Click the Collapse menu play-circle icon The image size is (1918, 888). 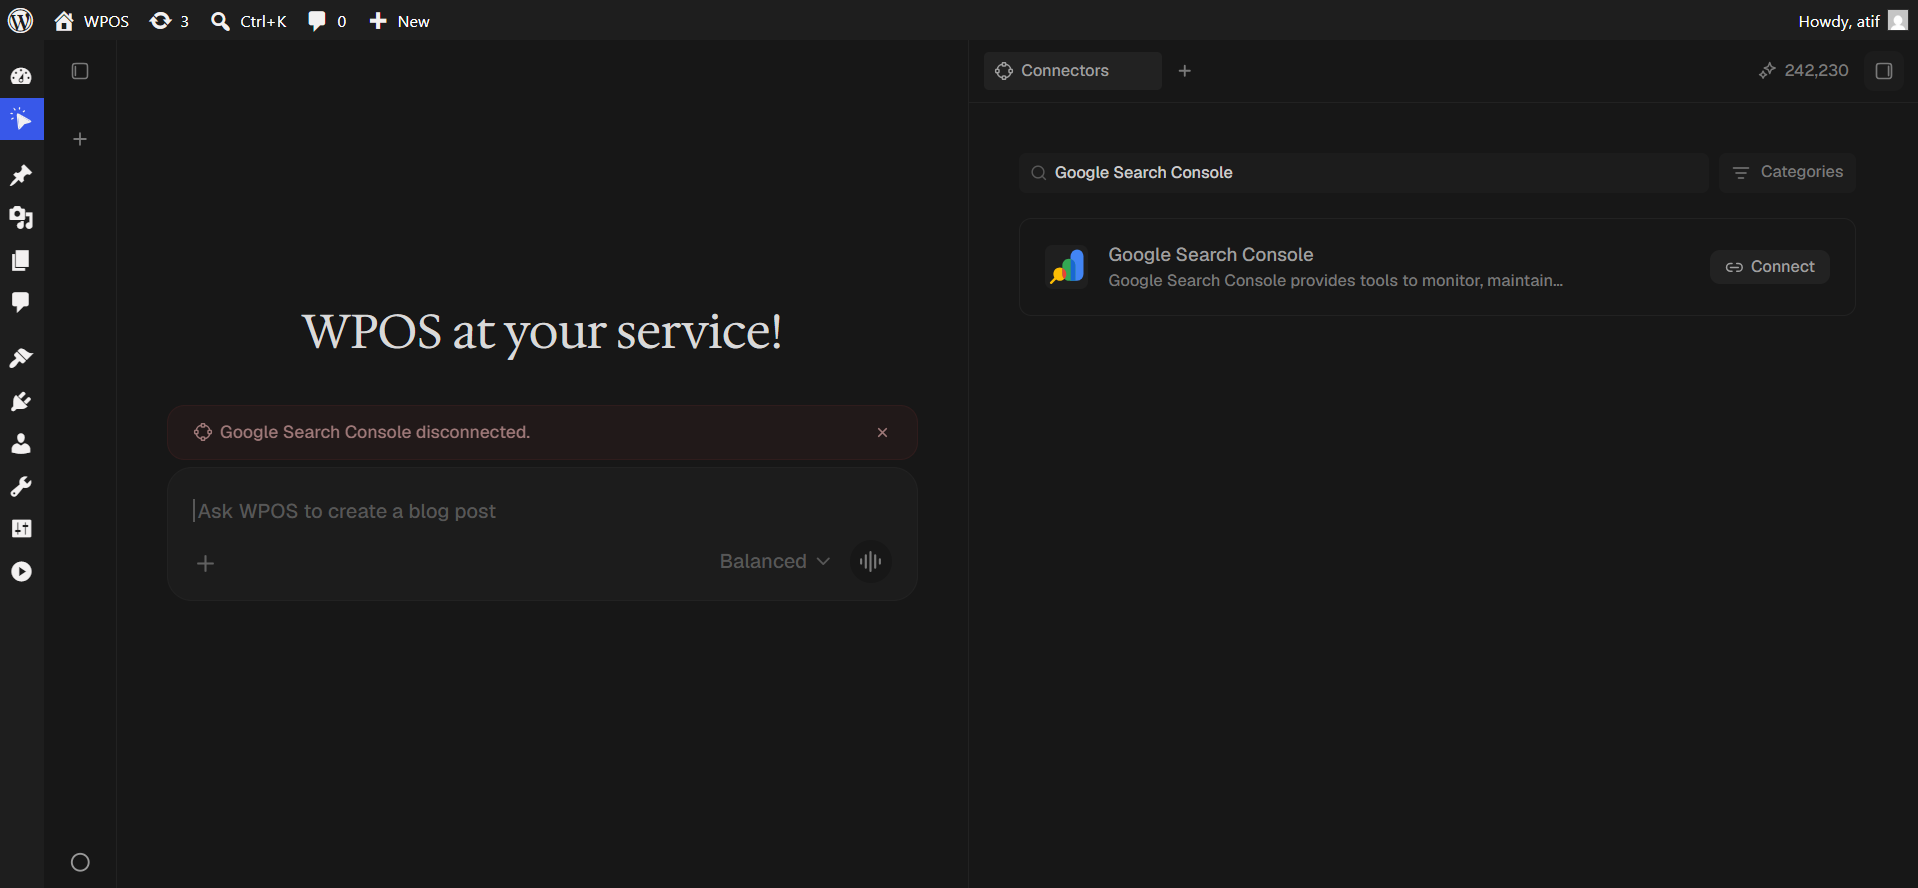tap(21, 571)
